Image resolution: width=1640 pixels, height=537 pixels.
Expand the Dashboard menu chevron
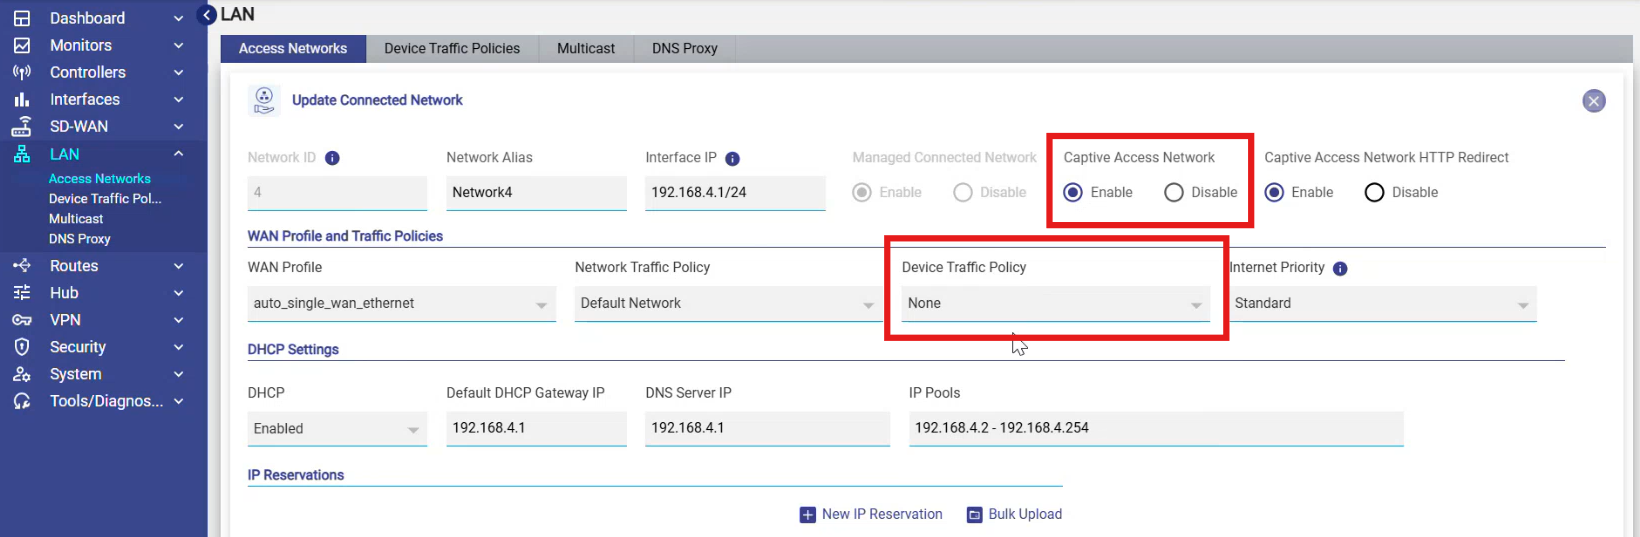point(179,18)
